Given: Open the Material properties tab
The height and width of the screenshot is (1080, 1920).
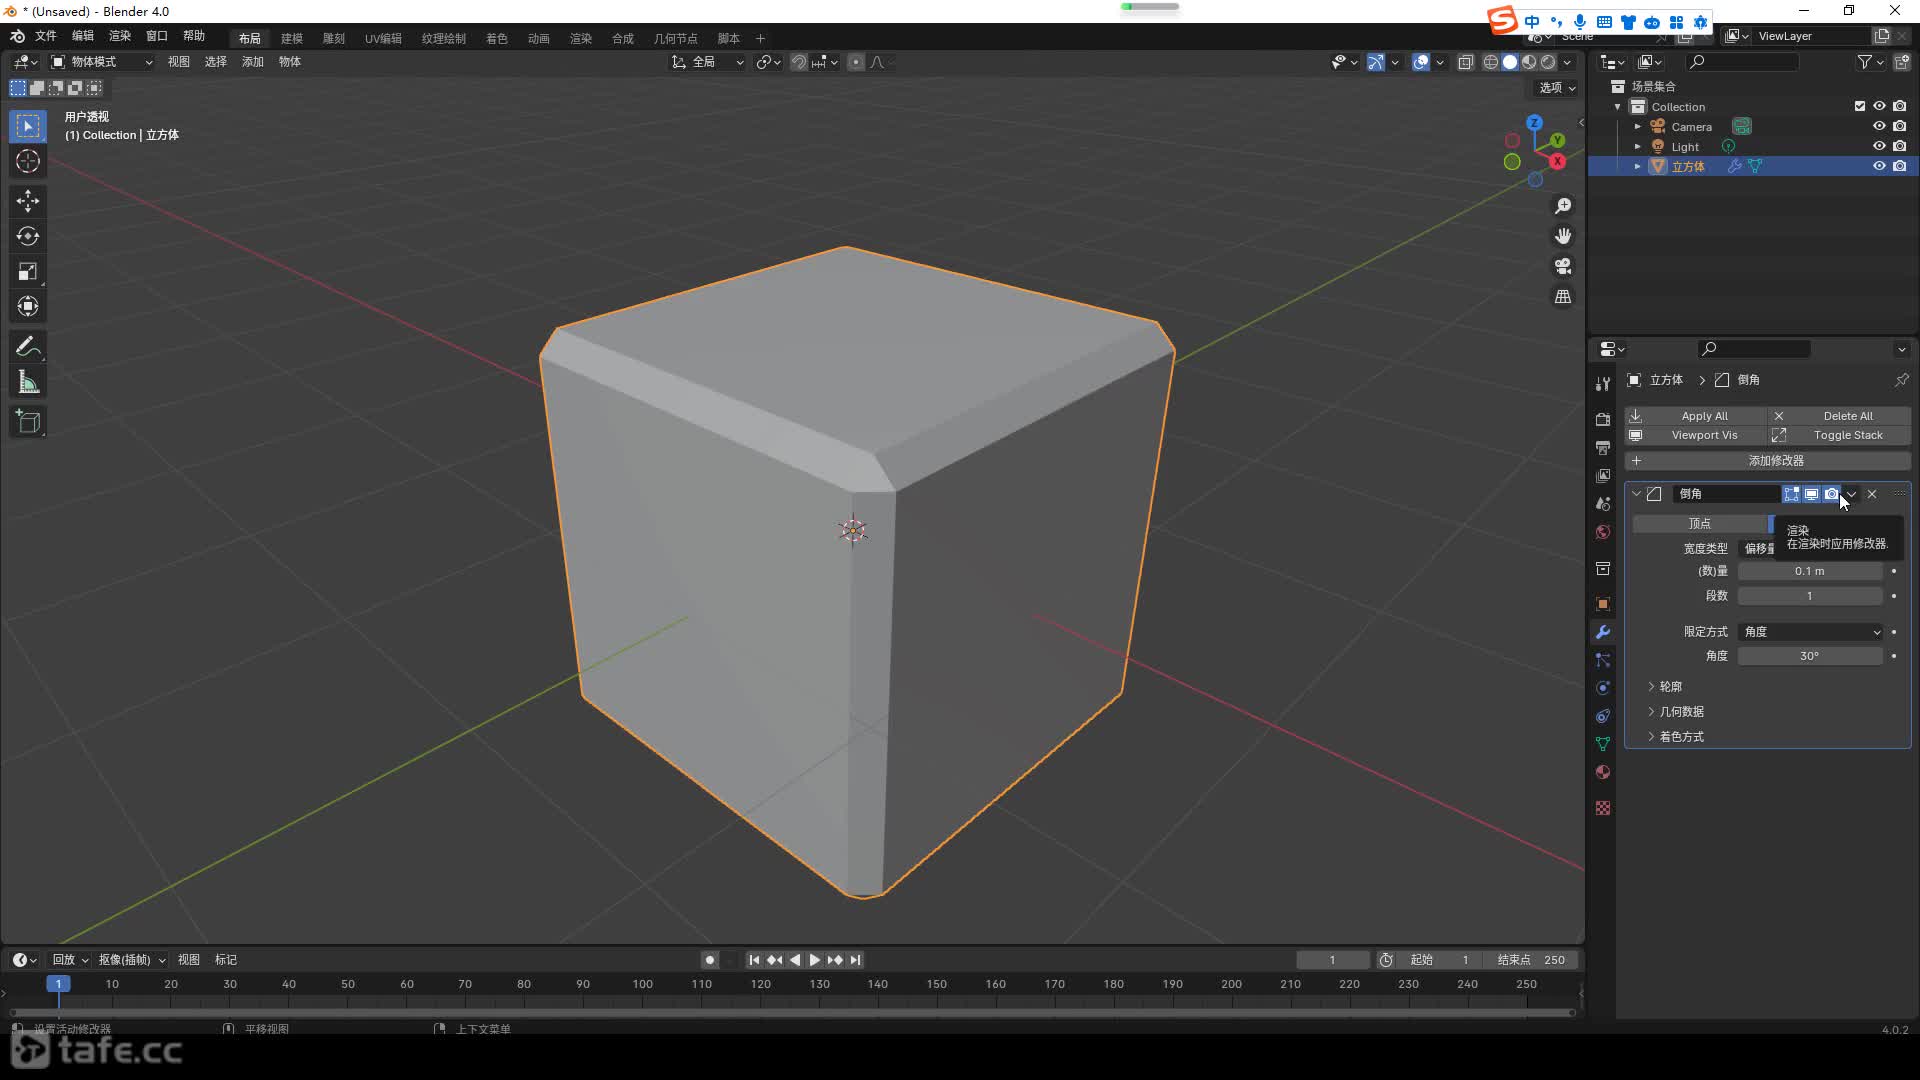Looking at the screenshot, I should pyautogui.click(x=1603, y=772).
